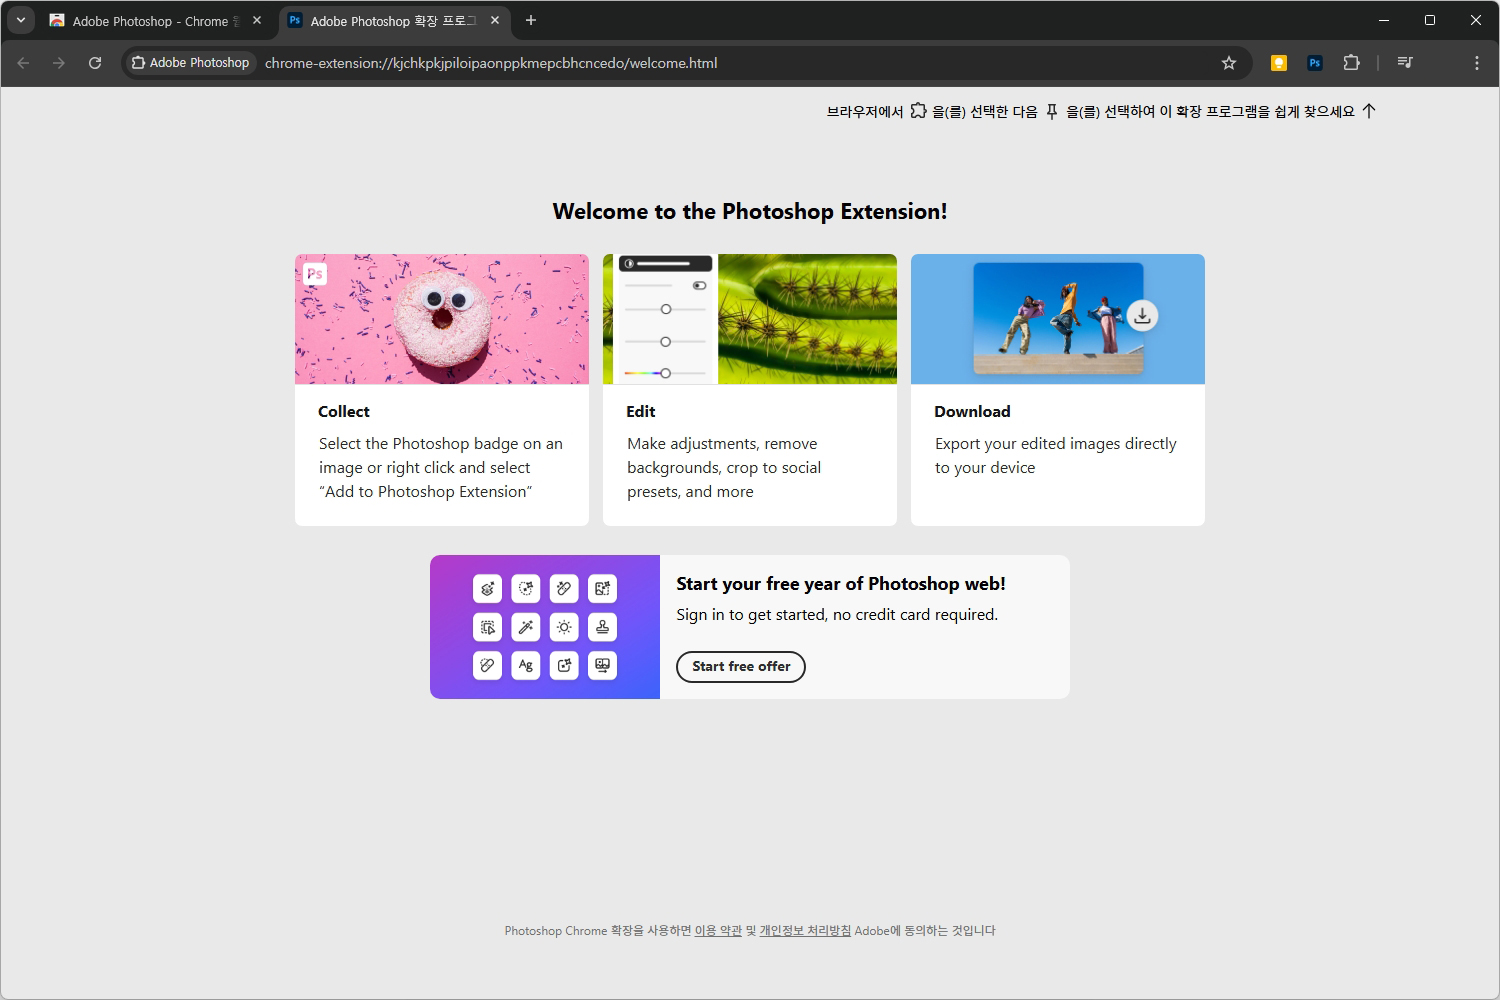Open the Extensions puzzle piece menu
1500x1000 pixels.
[1351, 63]
